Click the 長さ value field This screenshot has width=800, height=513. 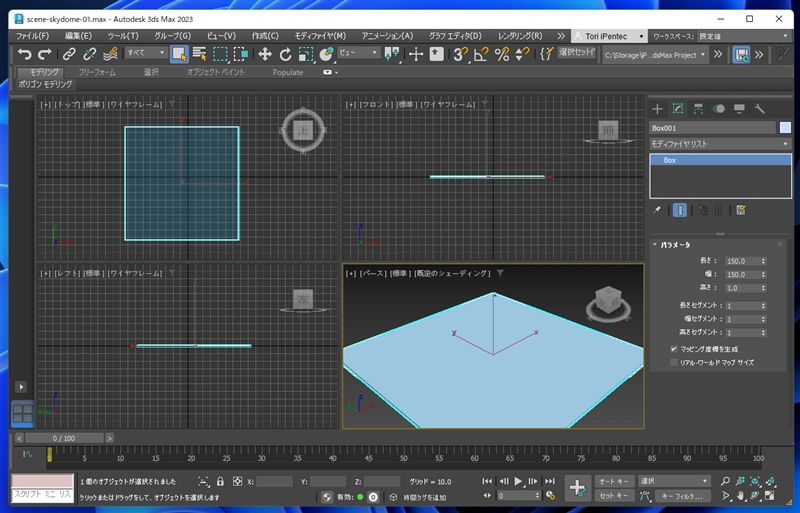pos(742,261)
